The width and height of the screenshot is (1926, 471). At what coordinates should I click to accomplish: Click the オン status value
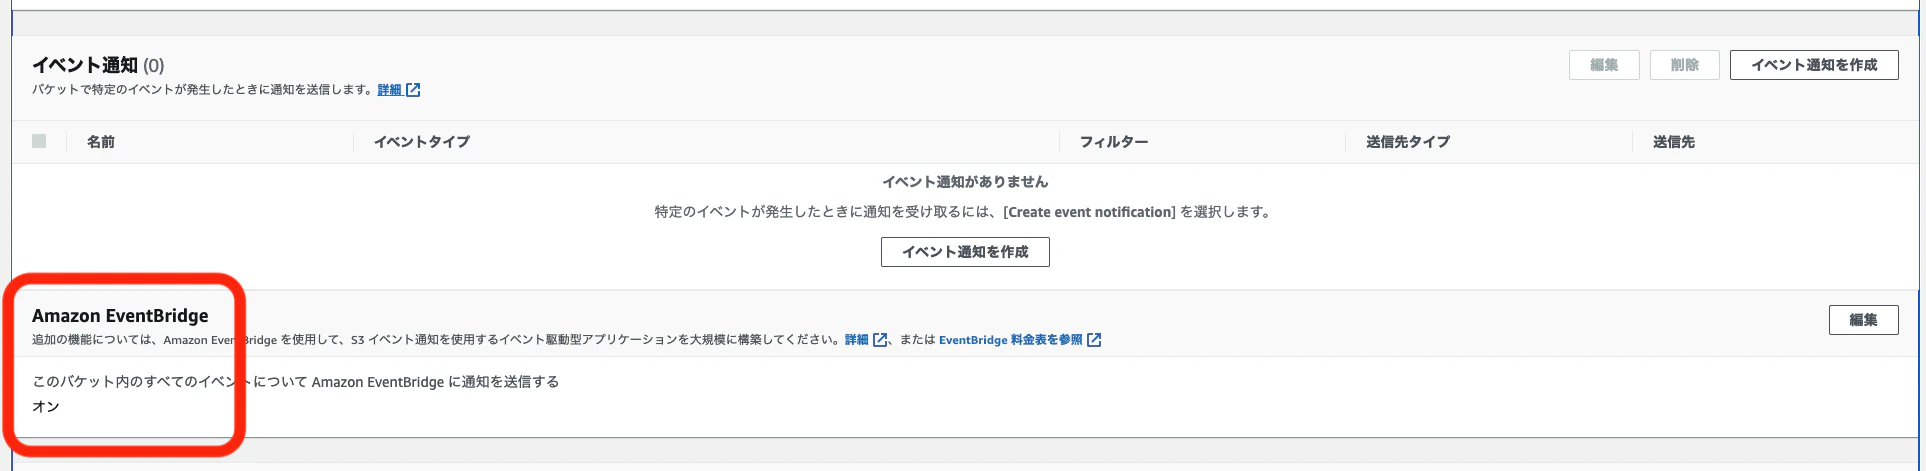coord(46,407)
